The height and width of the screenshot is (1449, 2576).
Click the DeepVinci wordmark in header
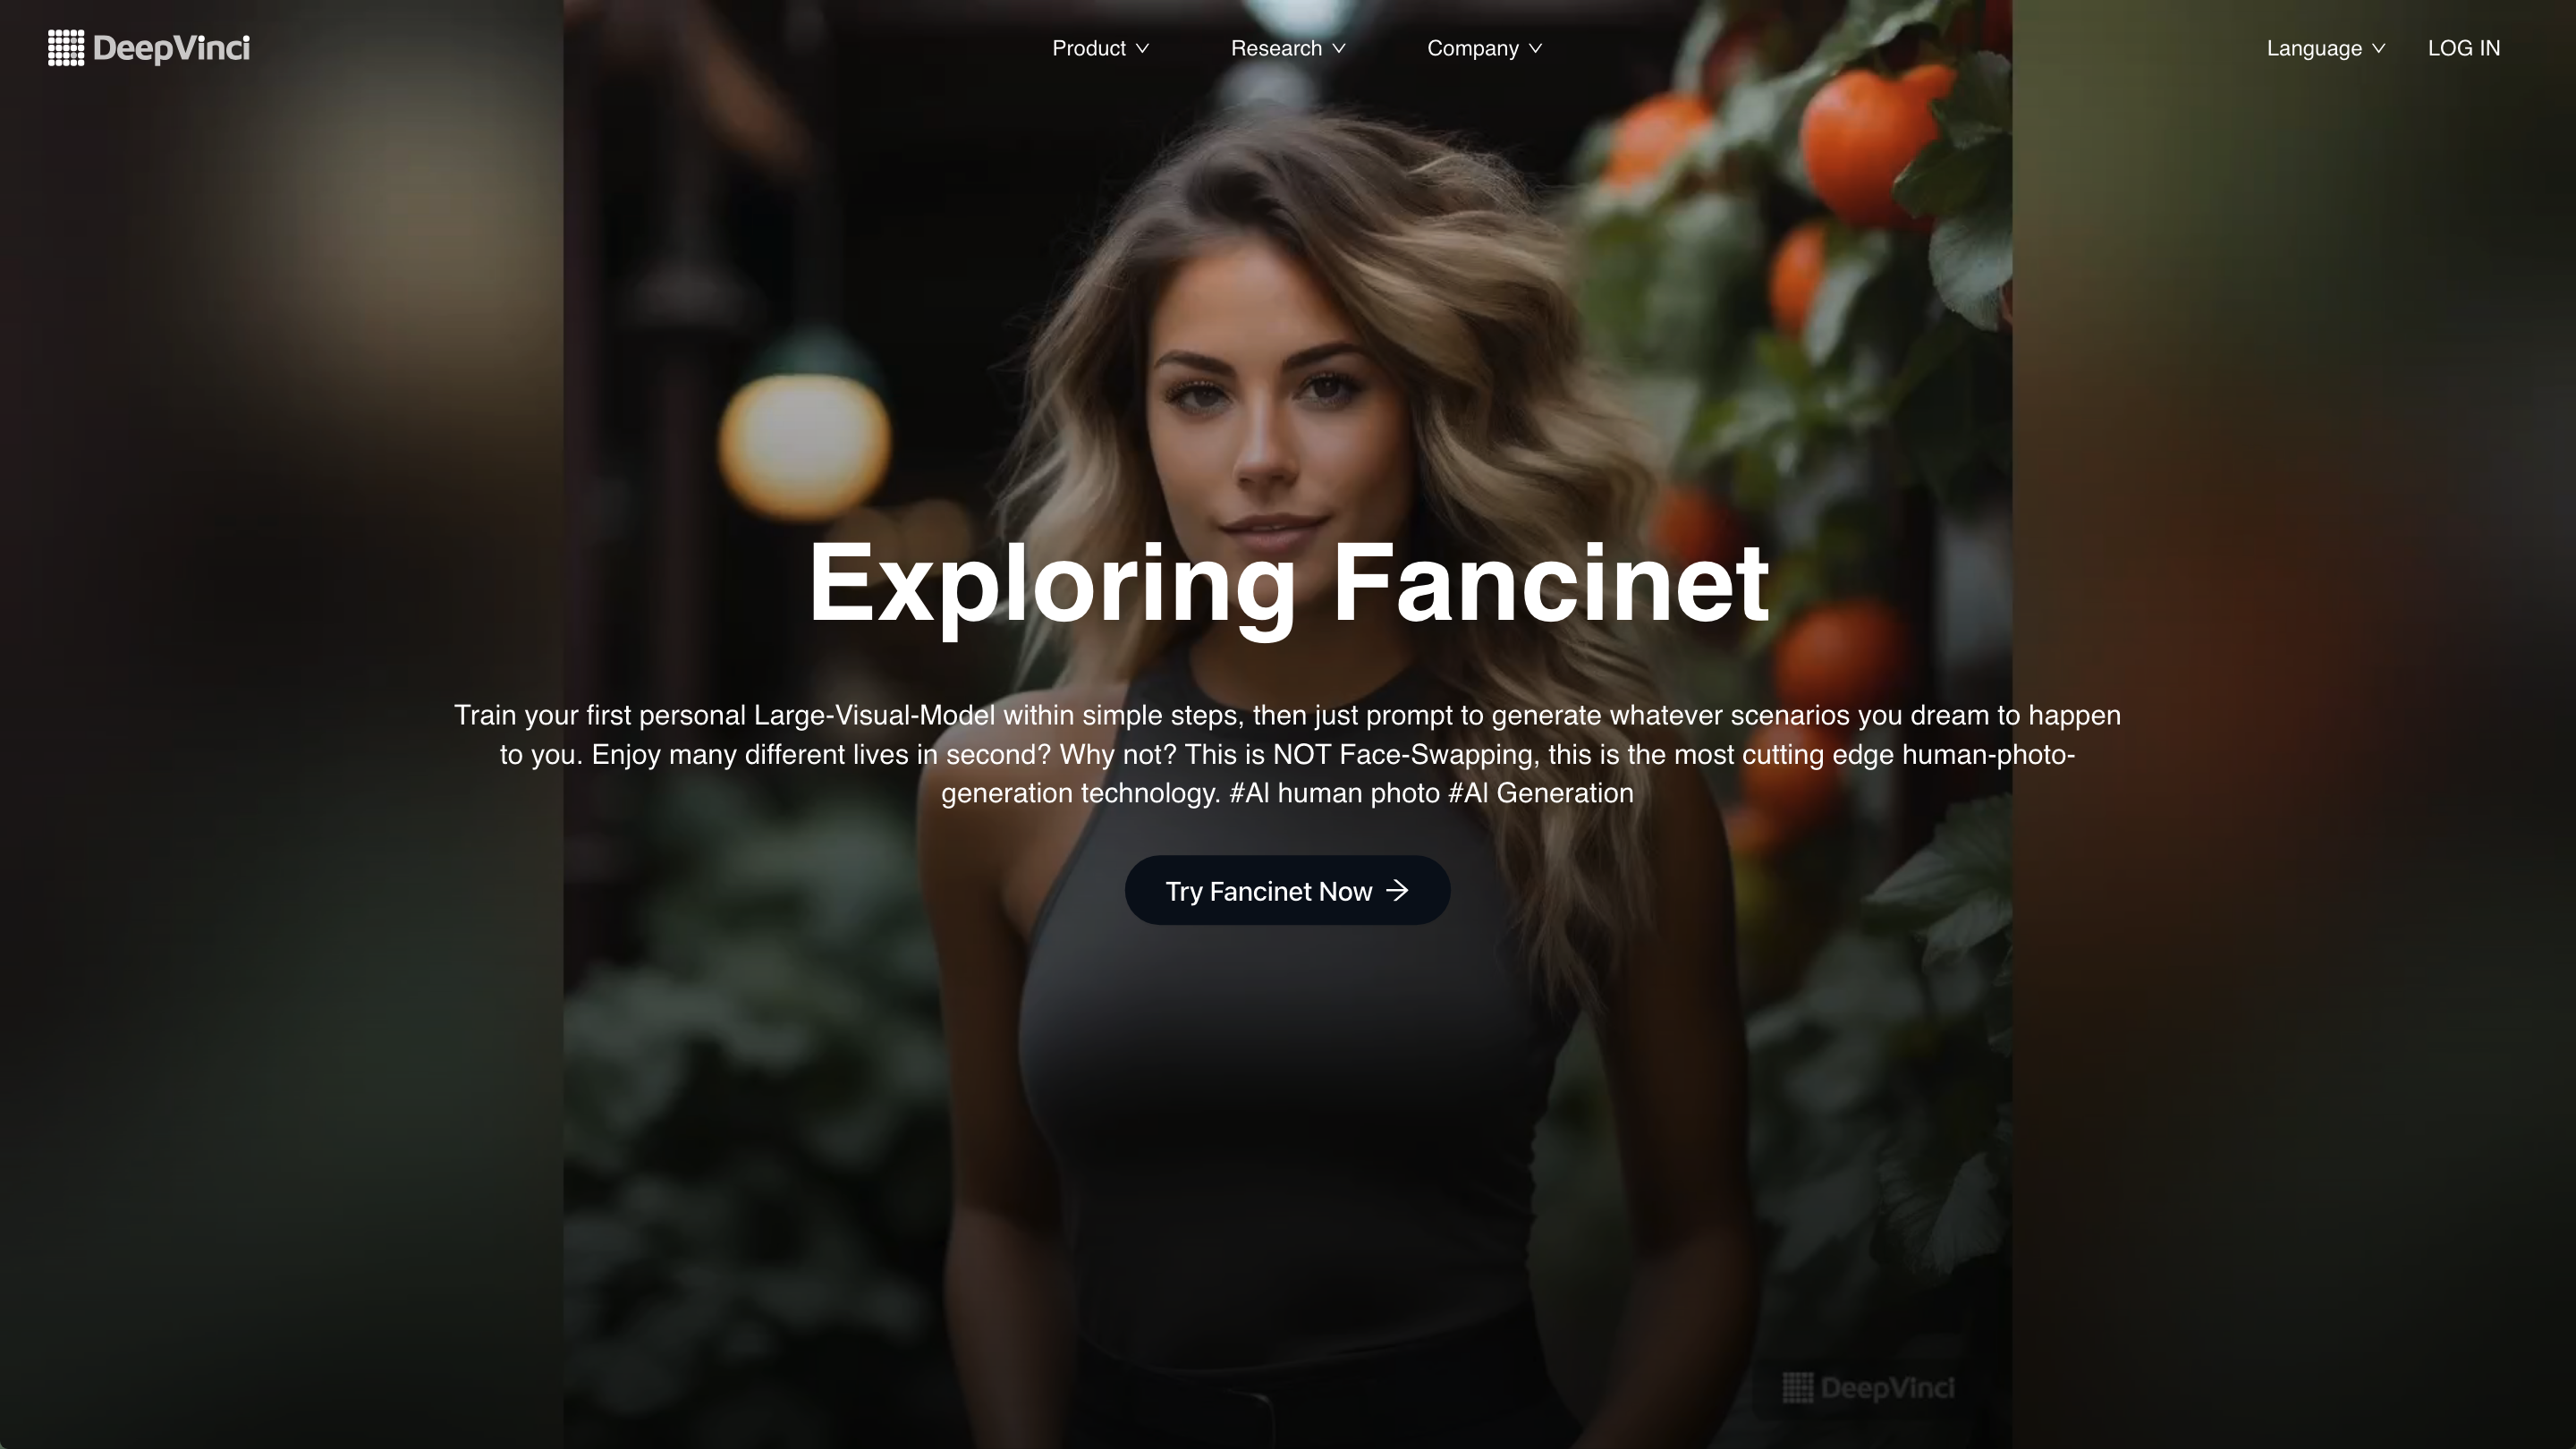pyautogui.click(x=171, y=48)
